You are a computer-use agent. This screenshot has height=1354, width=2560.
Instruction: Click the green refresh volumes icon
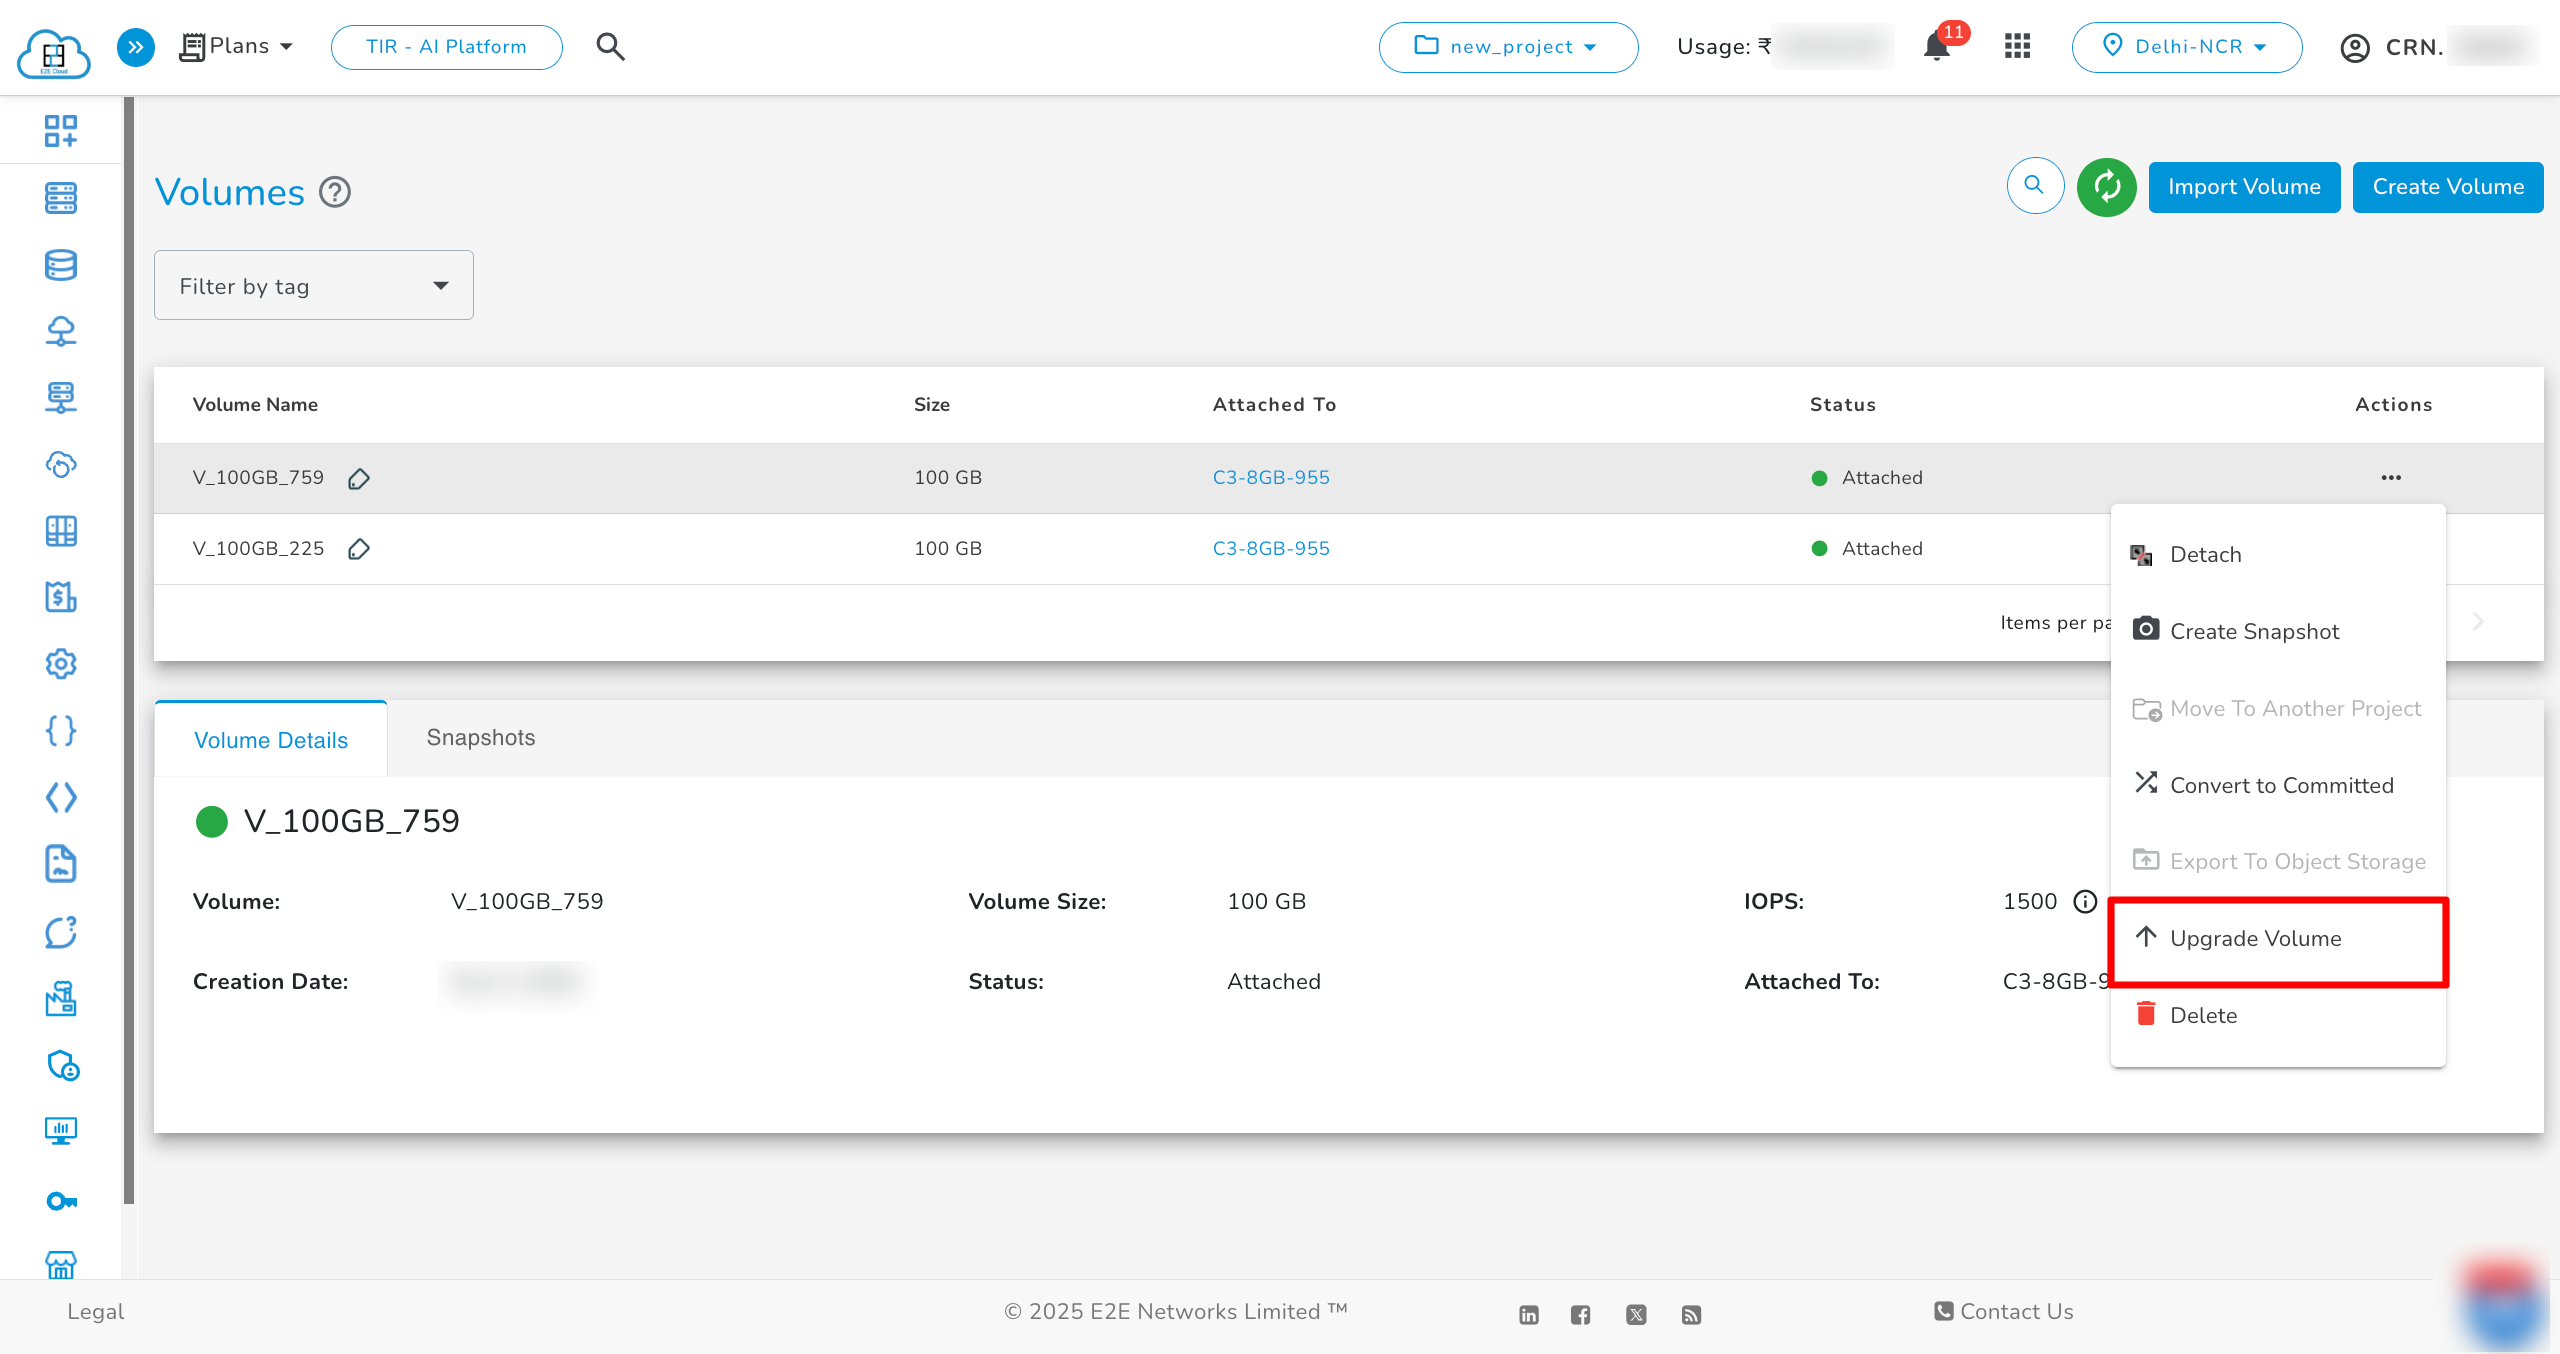pos(2106,187)
